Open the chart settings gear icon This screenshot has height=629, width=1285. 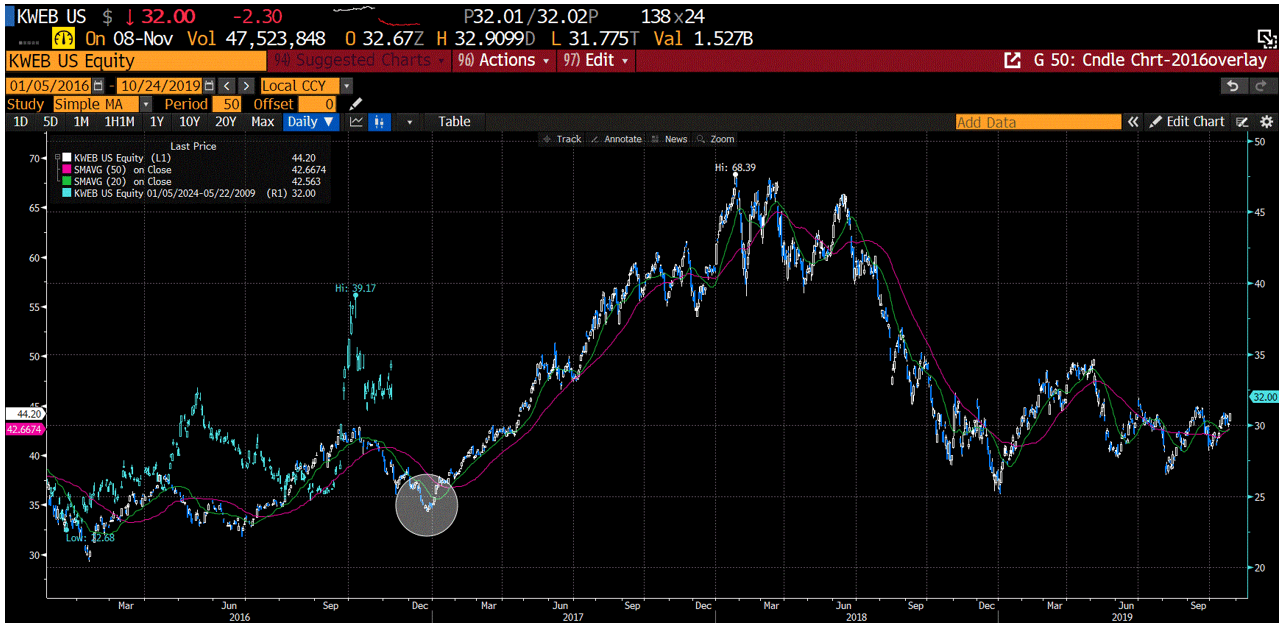click(x=1267, y=121)
